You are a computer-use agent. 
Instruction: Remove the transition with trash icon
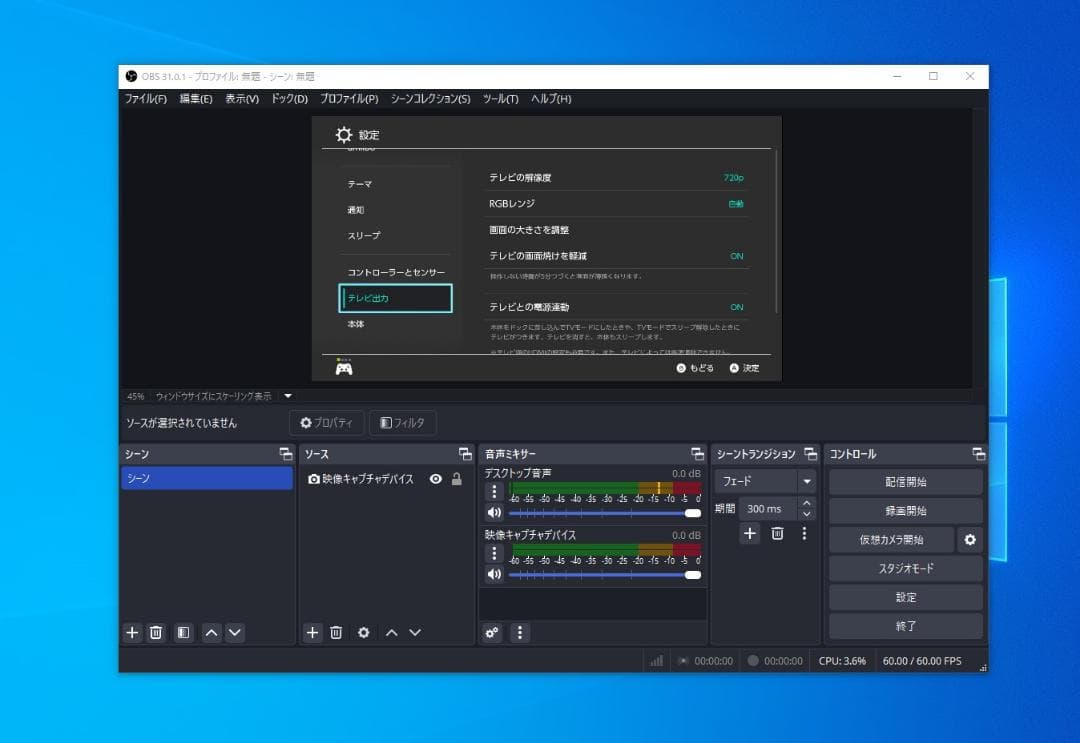tap(777, 533)
